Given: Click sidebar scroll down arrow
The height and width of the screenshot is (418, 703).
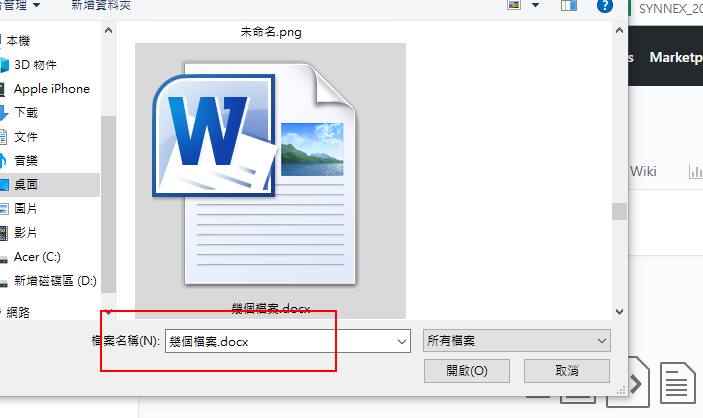Looking at the screenshot, I should click(x=108, y=311).
